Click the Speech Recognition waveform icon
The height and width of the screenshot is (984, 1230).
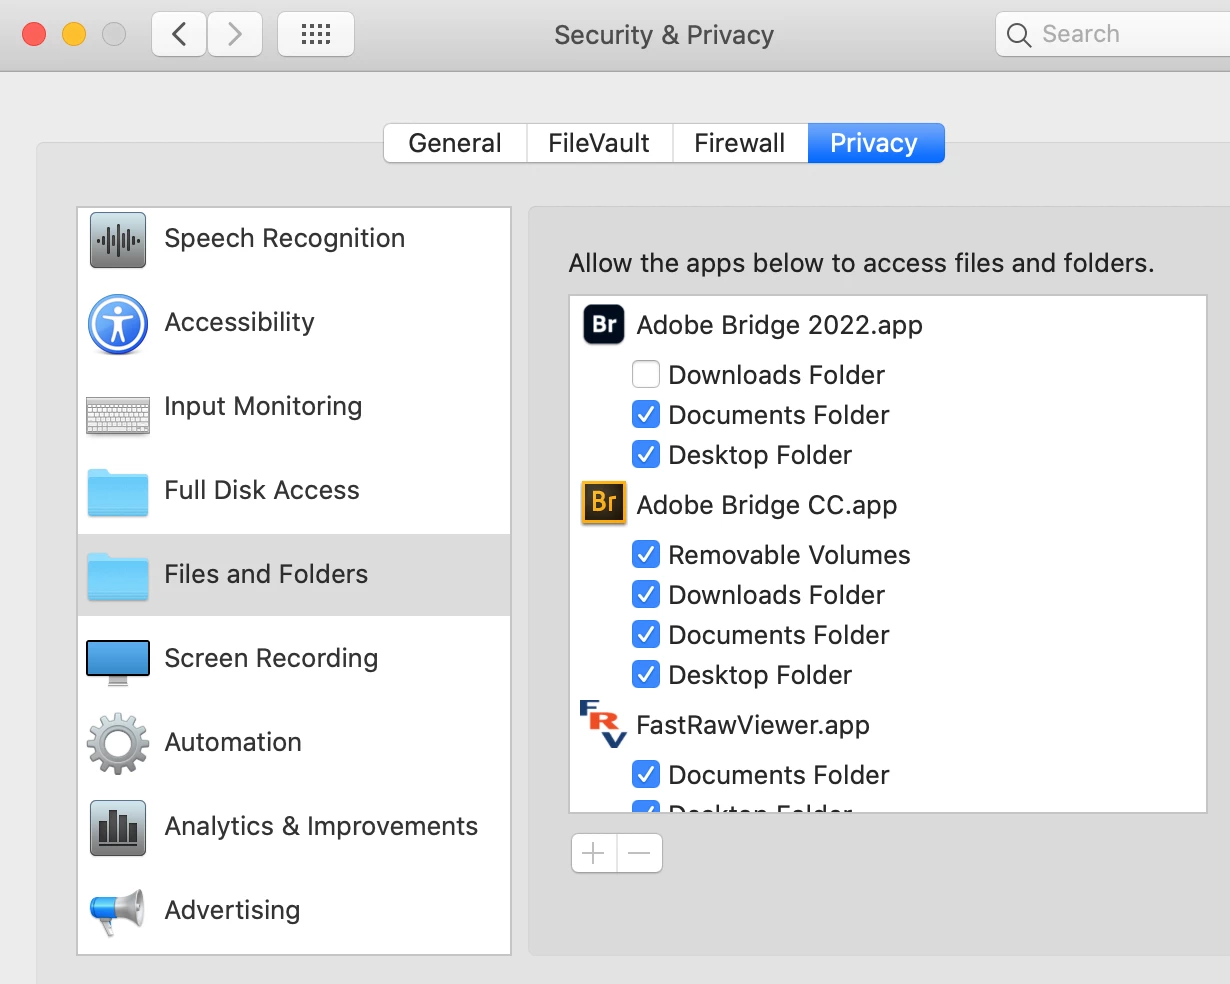point(118,240)
